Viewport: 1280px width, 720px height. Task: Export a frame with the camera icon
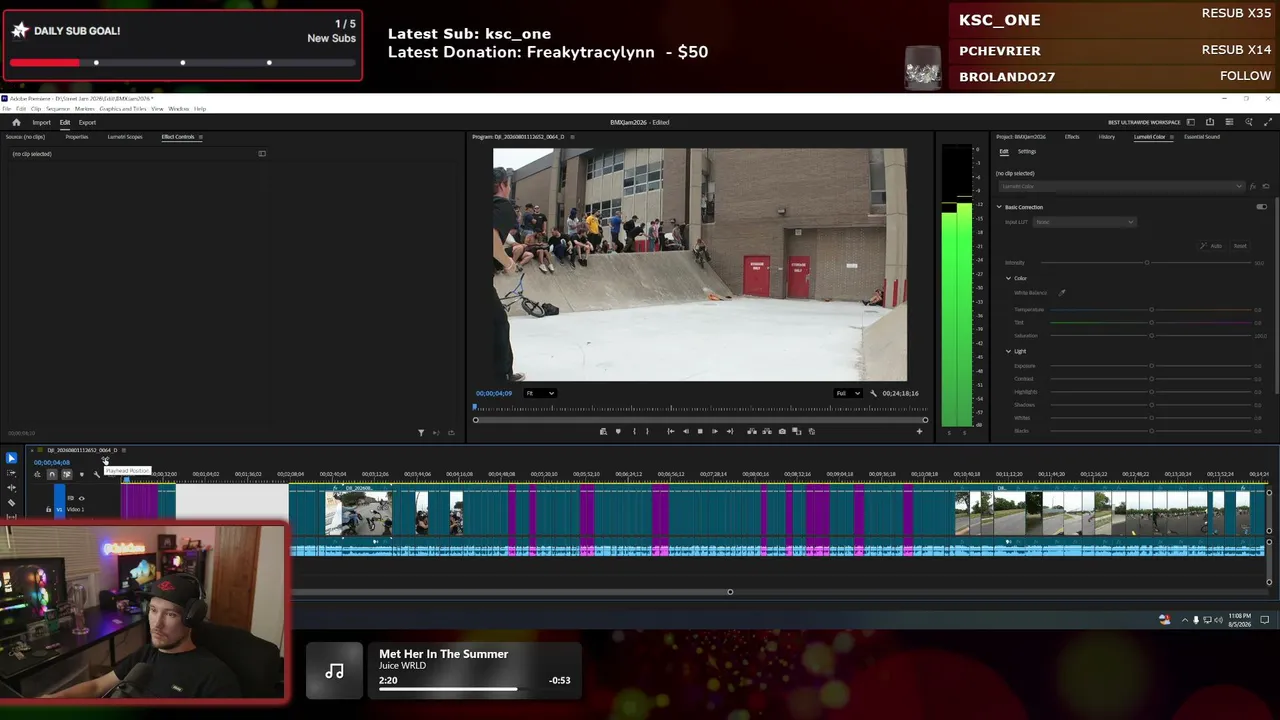click(x=782, y=431)
